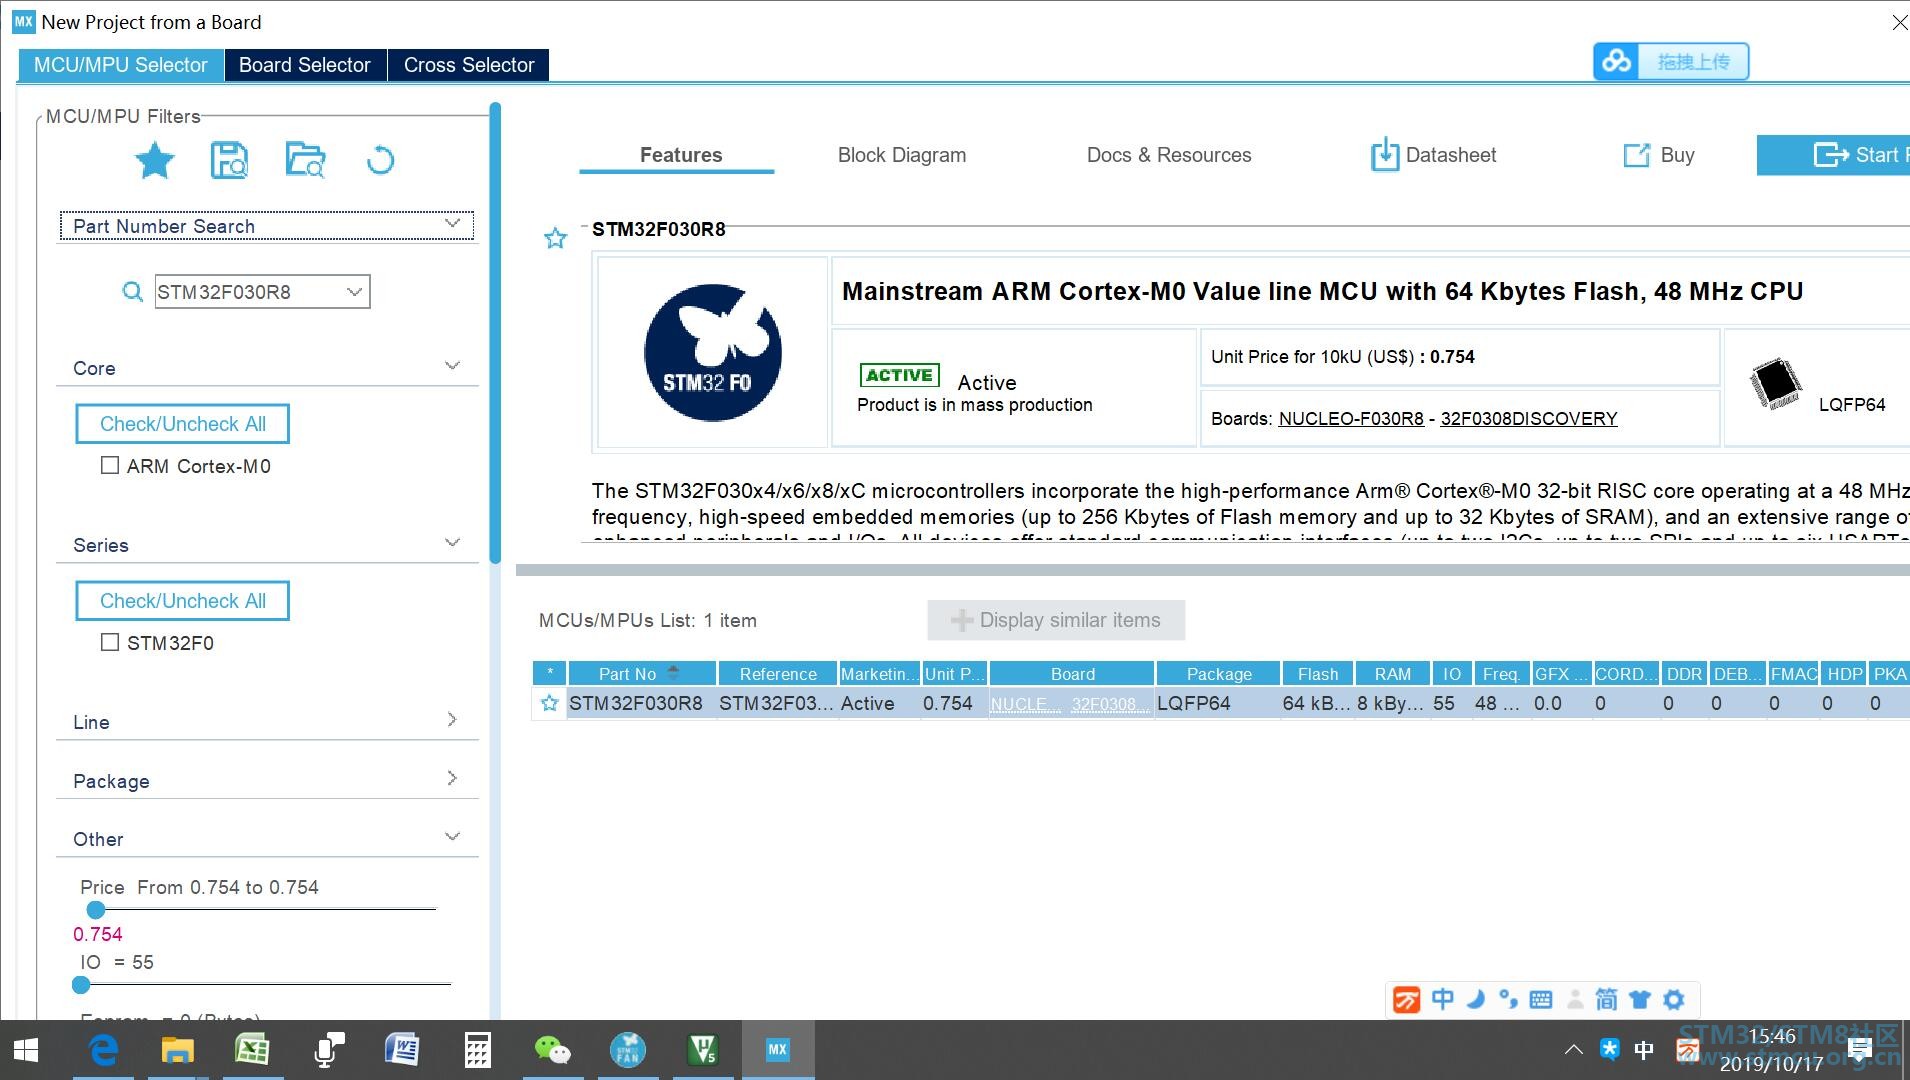Click the IO slider handle
Image resolution: width=1910 pixels, height=1080 pixels.
click(82, 985)
